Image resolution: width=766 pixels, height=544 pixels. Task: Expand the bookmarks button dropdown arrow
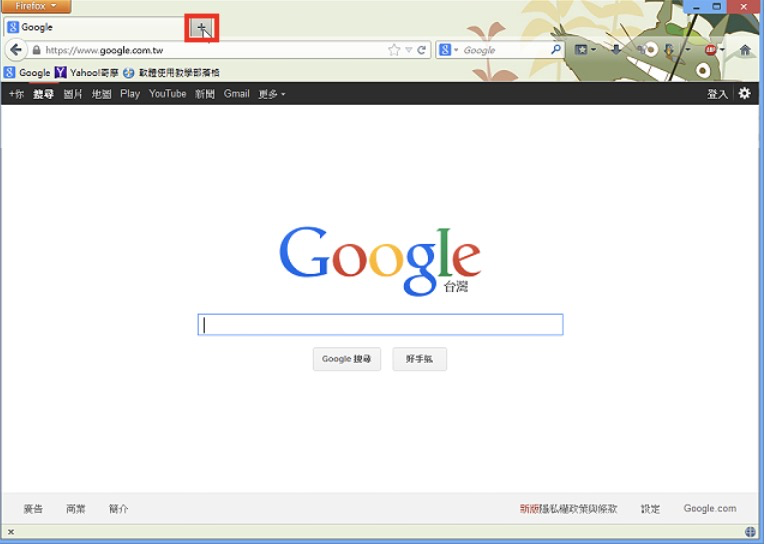coord(593,50)
